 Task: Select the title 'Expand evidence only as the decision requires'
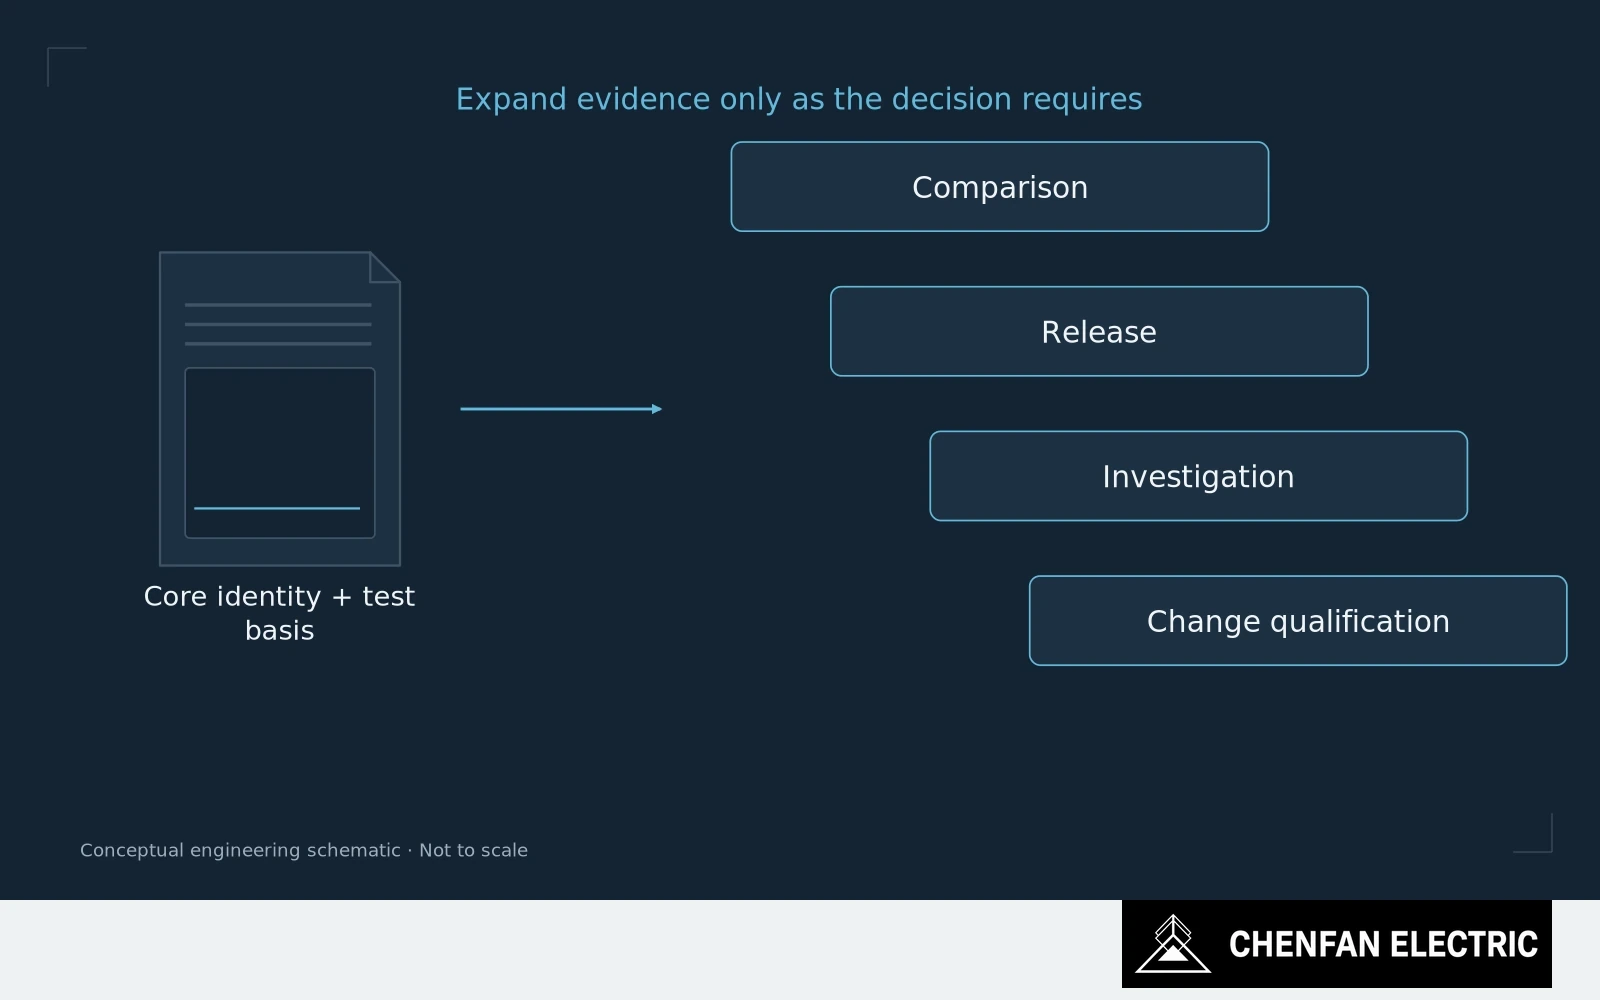tap(799, 99)
